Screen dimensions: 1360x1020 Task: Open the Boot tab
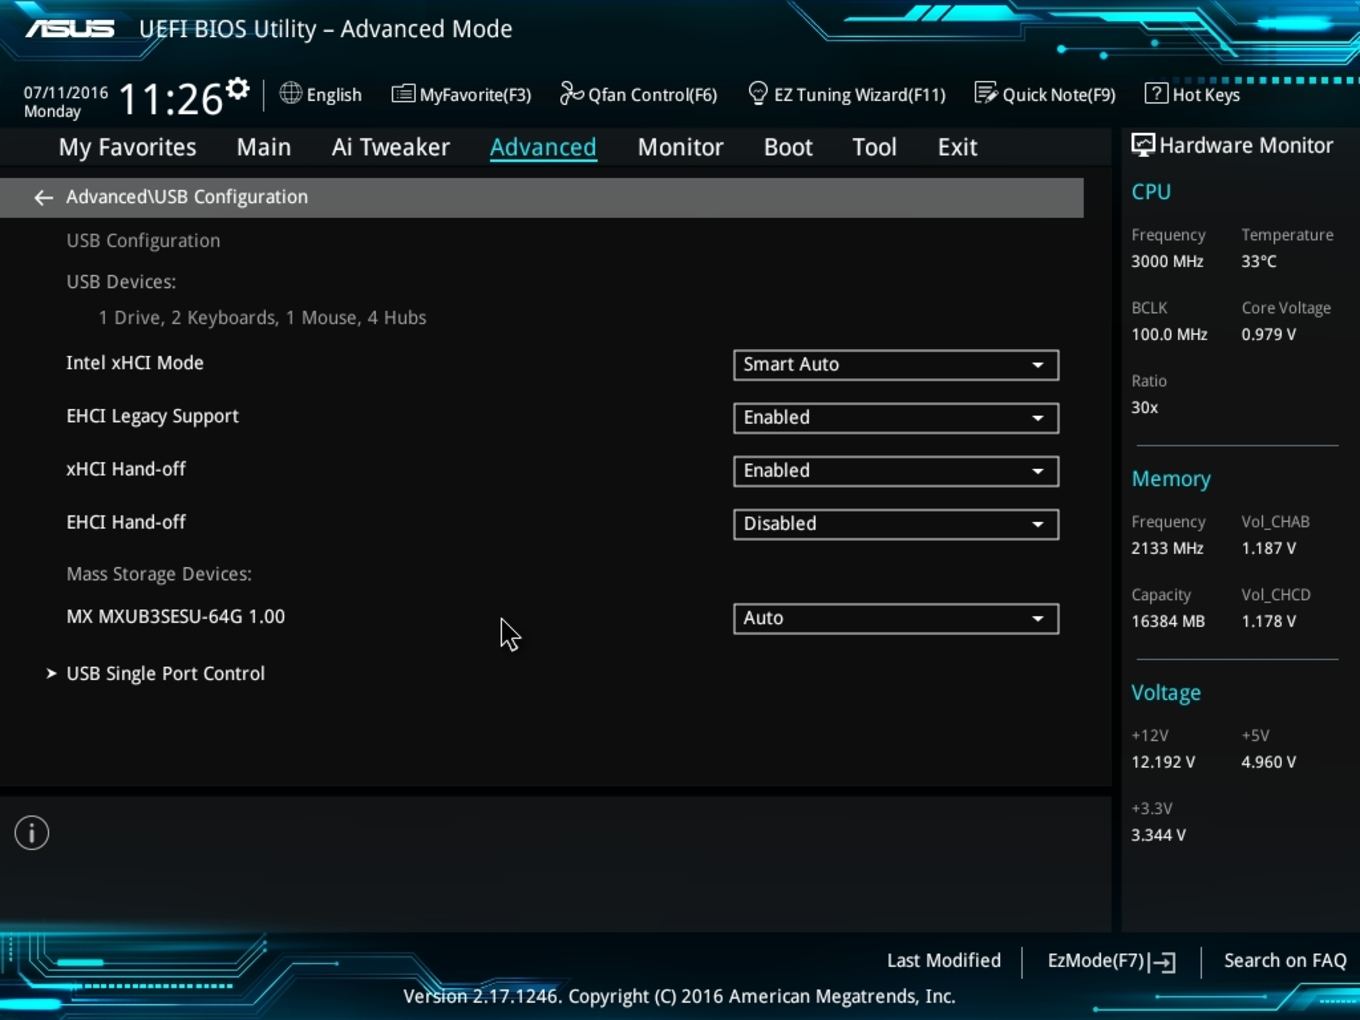pos(788,147)
